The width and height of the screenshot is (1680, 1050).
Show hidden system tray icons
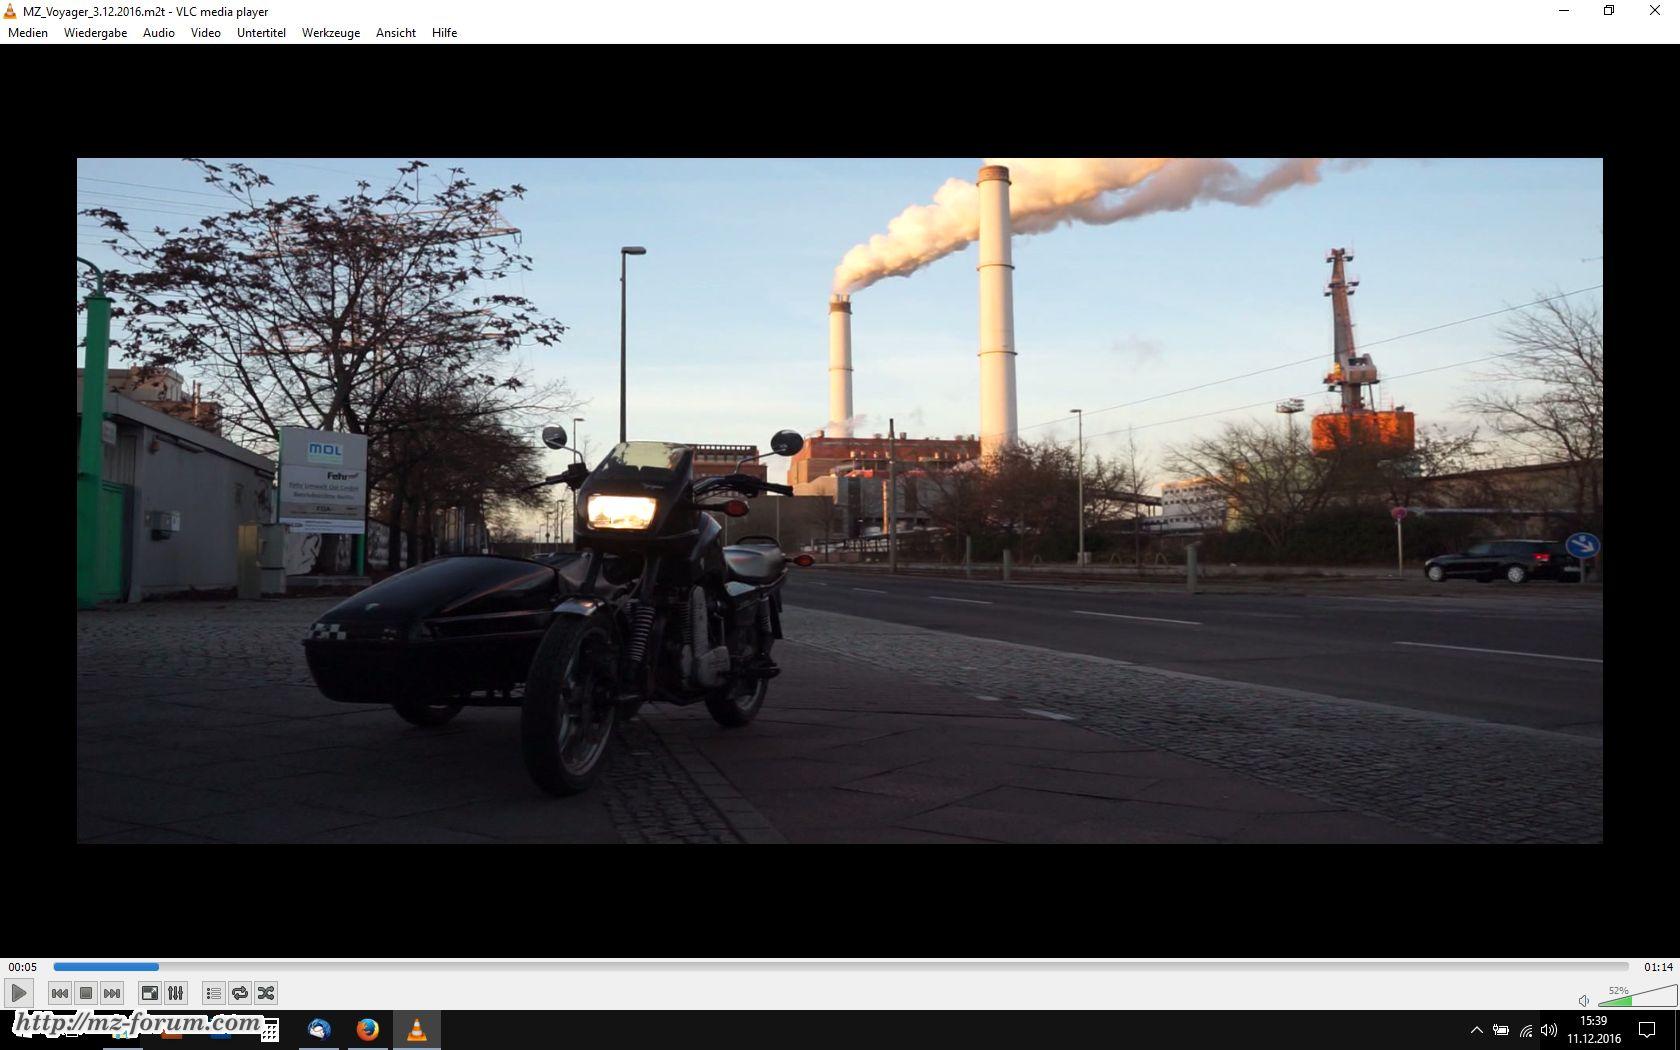pyautogui.click(x=1476, y=1030)
